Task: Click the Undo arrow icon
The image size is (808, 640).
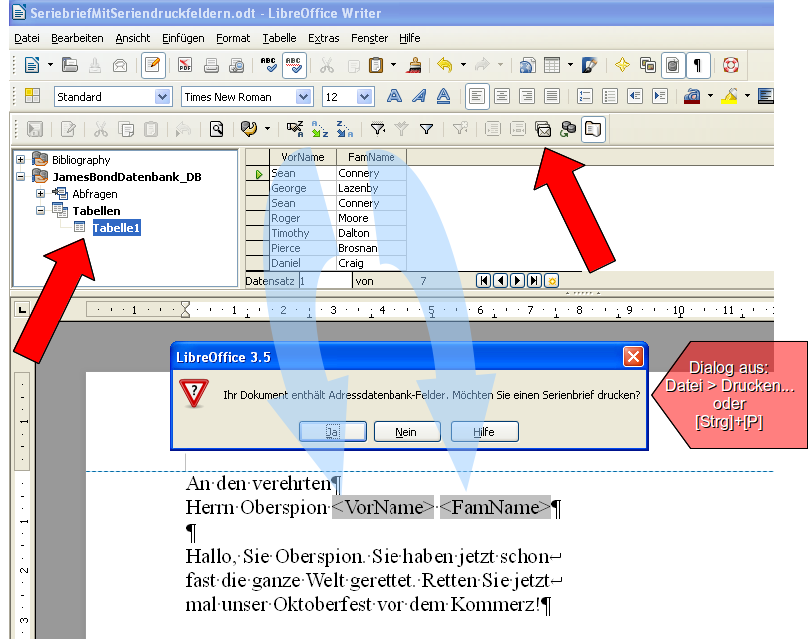Action: point(444,65)
